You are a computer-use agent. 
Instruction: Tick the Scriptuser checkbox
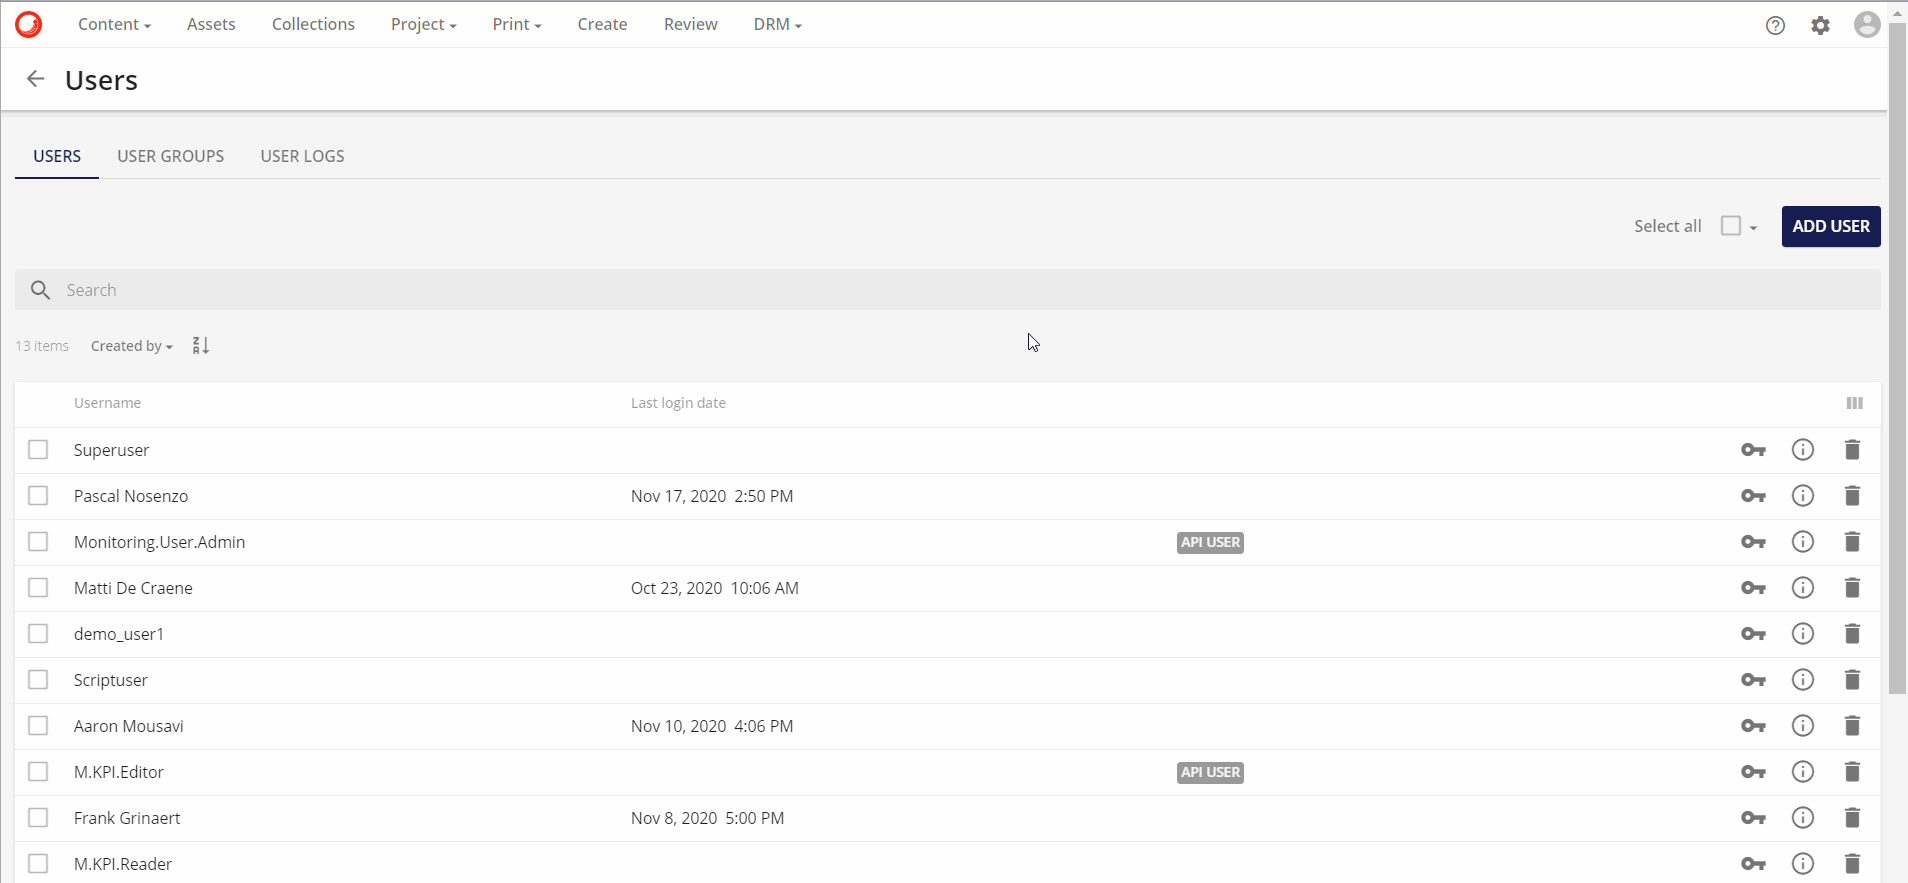click(x=38, y=680)
